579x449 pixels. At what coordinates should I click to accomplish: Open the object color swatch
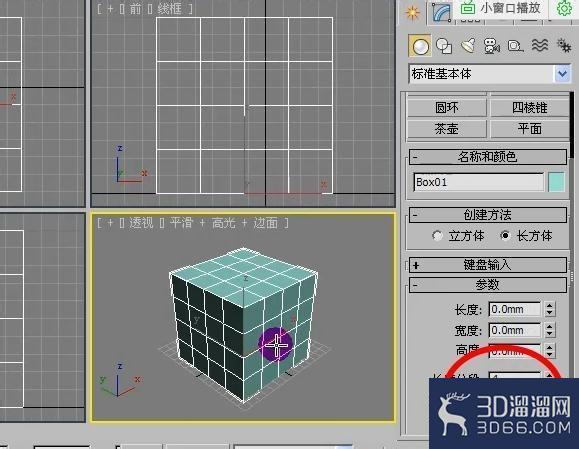click(x=556, y=182)
